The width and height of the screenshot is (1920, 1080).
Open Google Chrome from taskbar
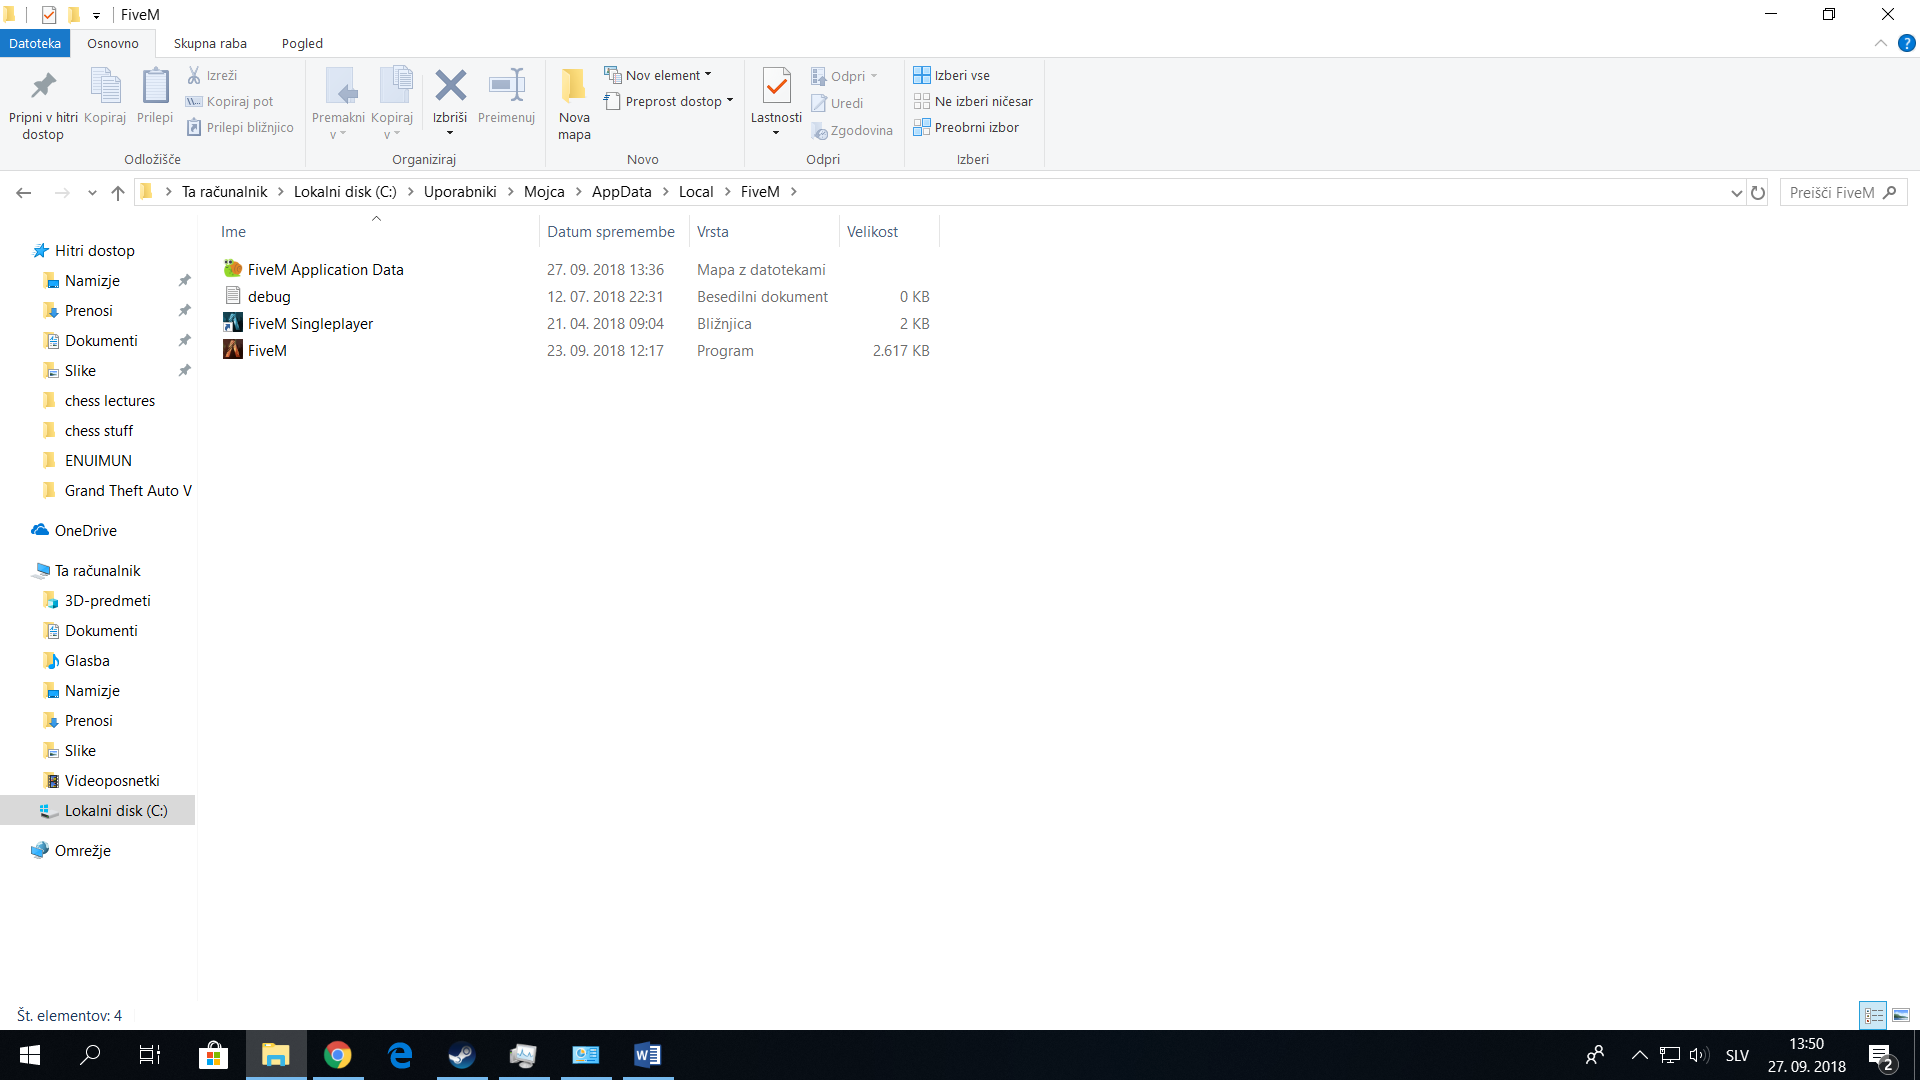tap(338, 1055)
